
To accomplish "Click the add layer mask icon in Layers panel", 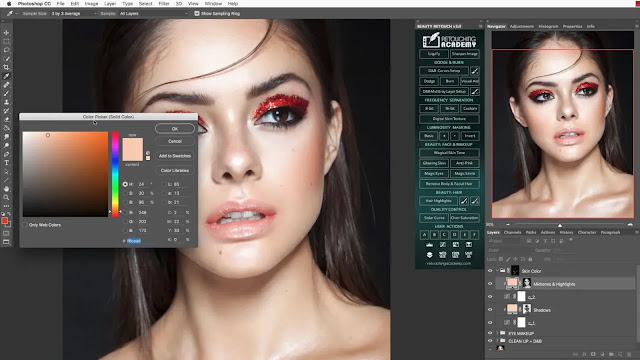I will click(593, 354).
